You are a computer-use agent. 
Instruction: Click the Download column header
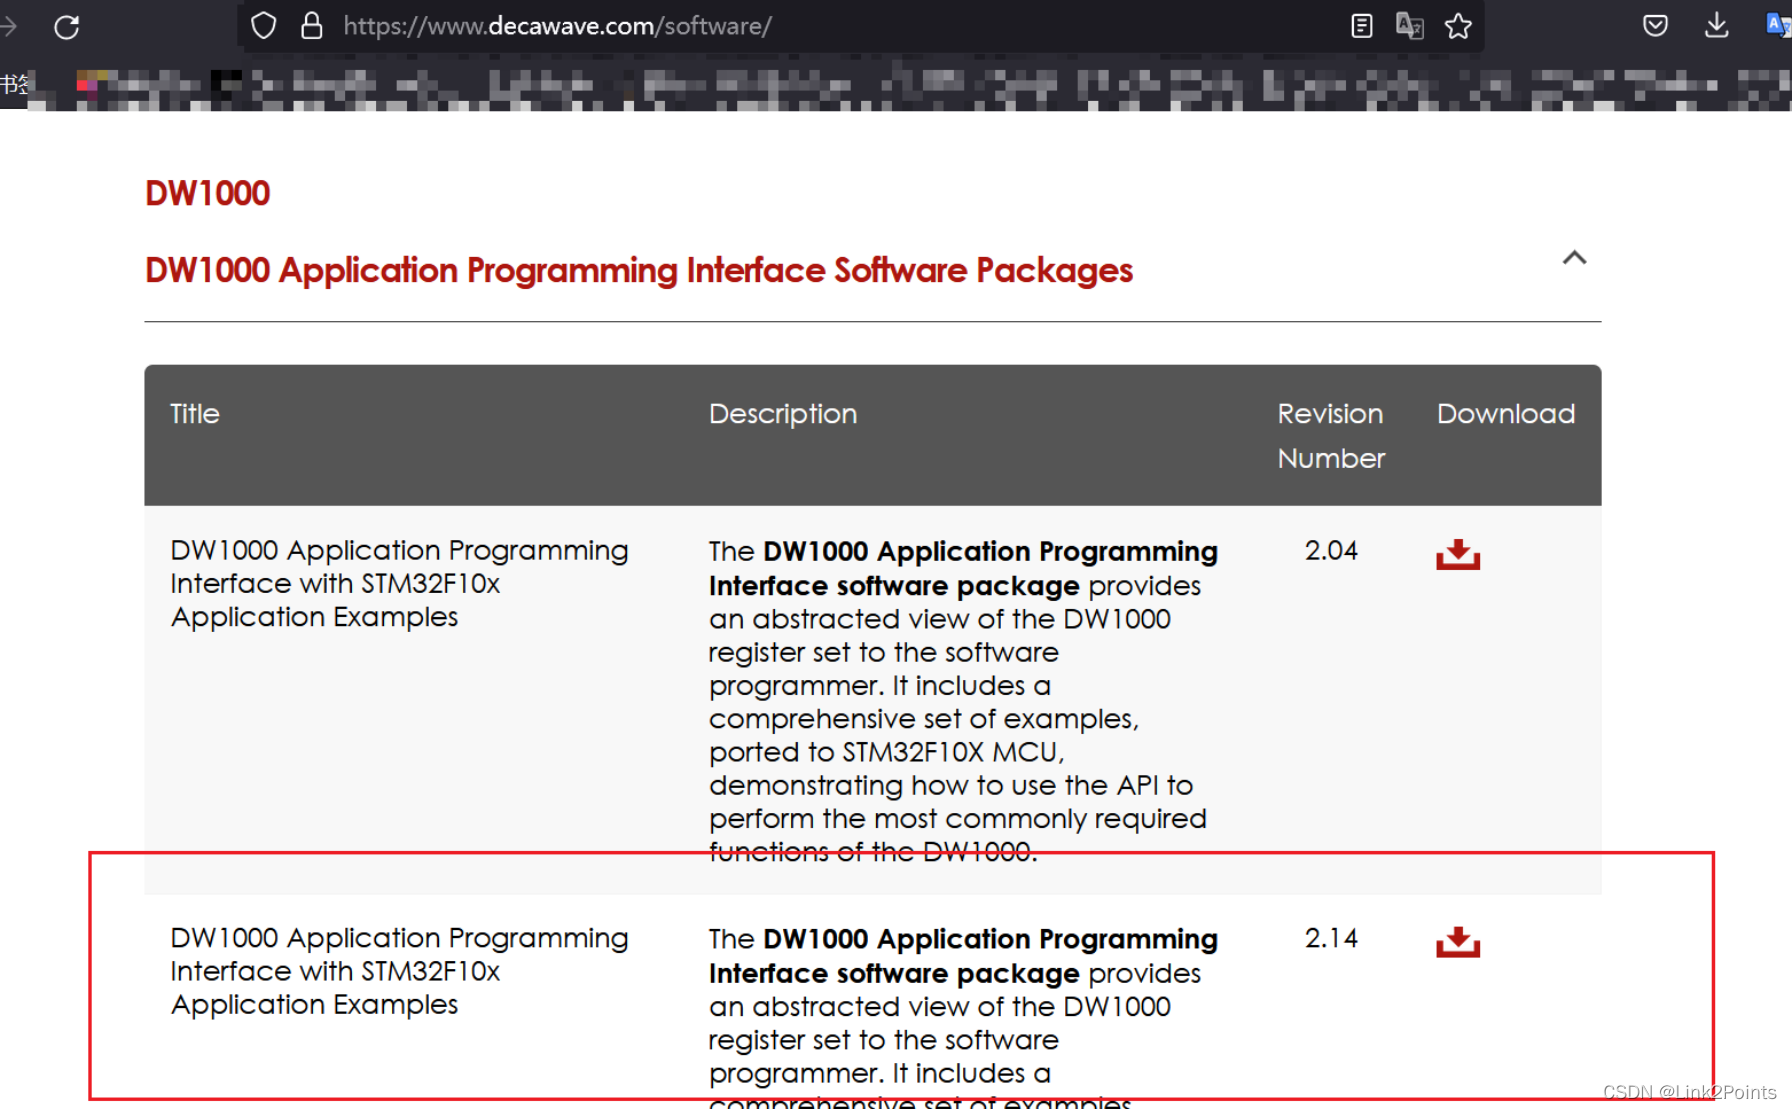point(1506,414)
